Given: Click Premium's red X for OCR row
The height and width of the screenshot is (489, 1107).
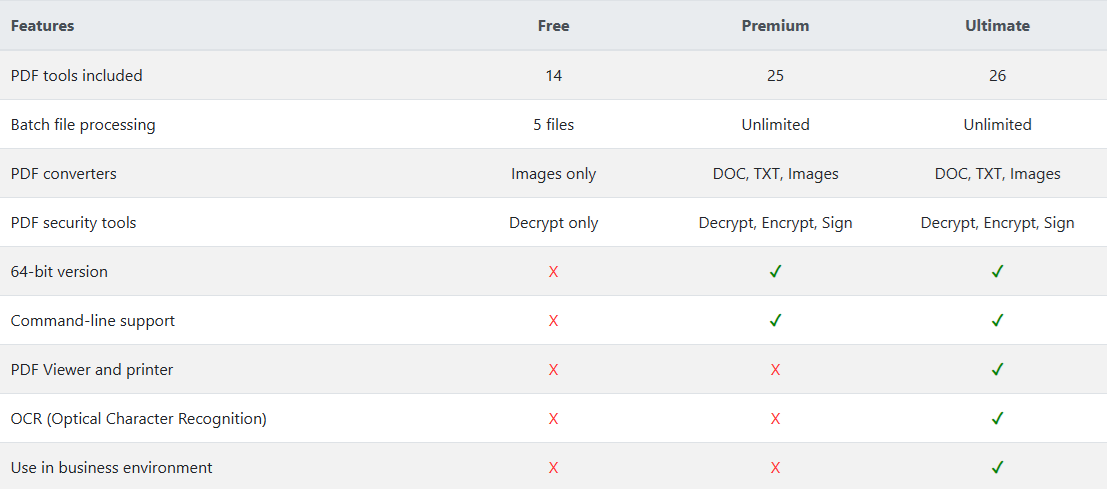Looking at the screenshot, I should point(775,419).
